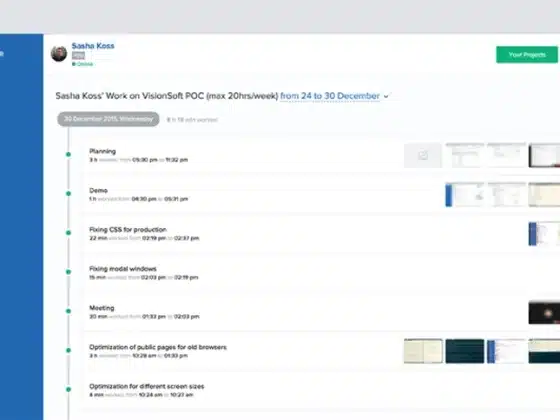
Task: Click Sasha Koss avatar photo
Action: pyautogui.click(x=59, y=54)
